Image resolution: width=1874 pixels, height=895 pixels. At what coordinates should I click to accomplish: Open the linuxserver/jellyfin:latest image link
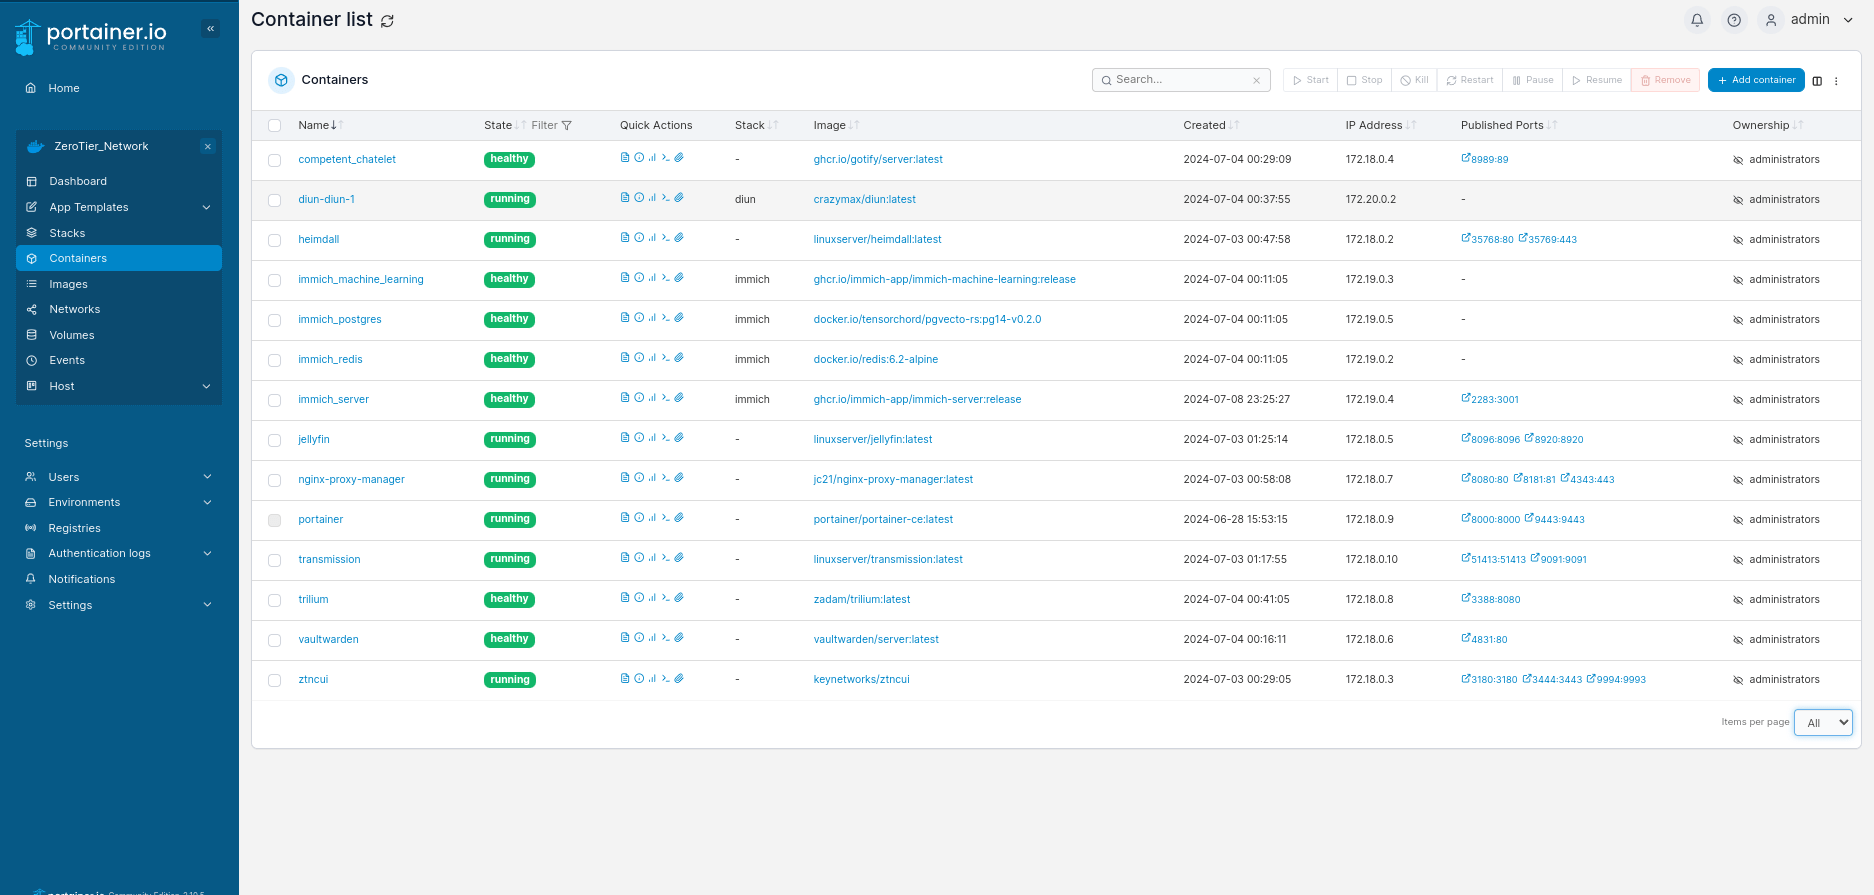tap(873, 440)
